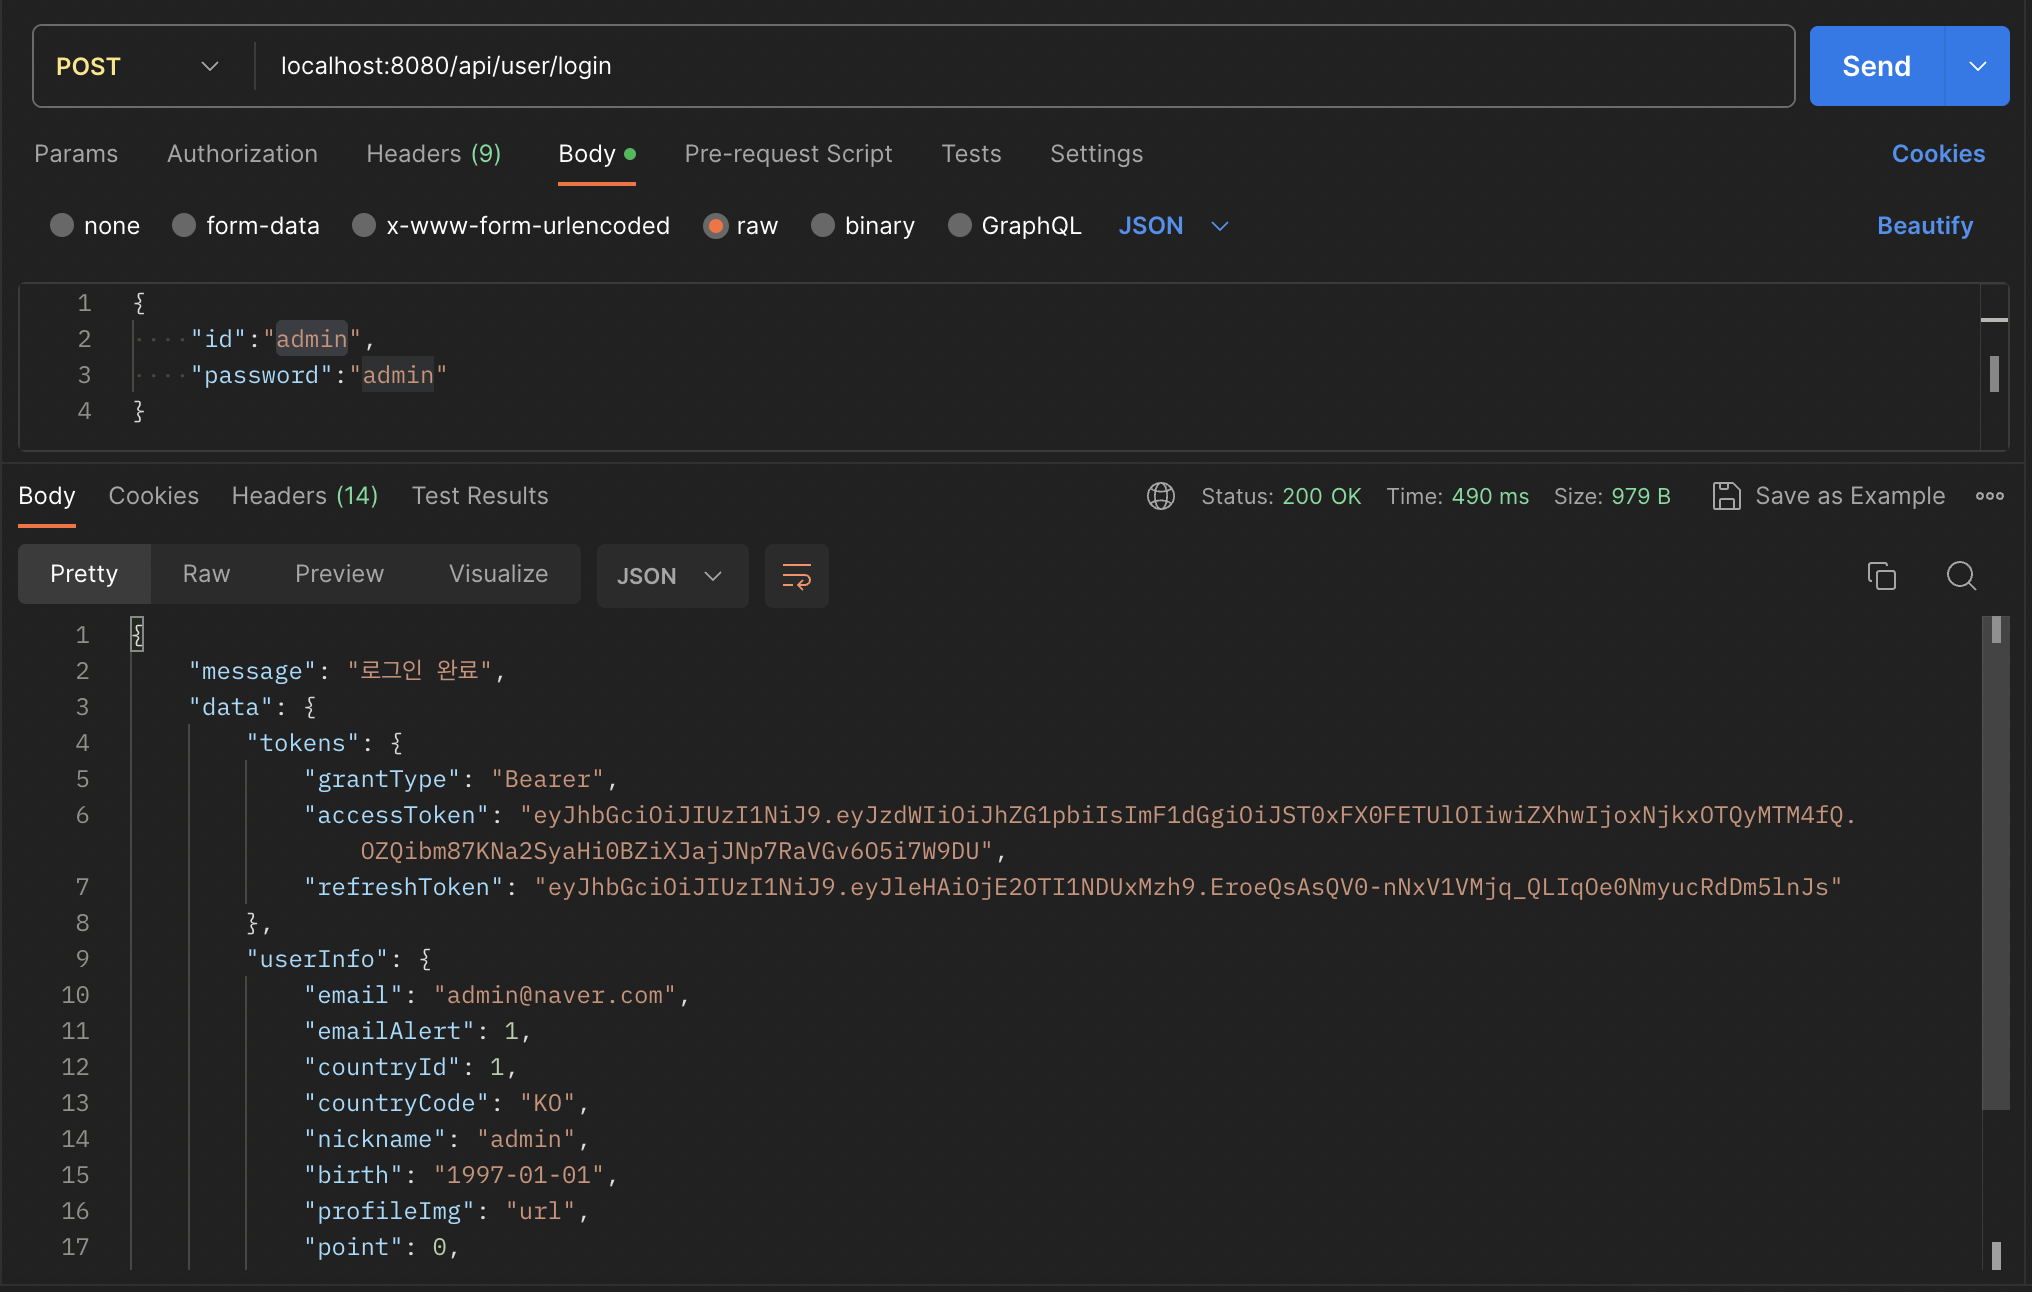The width and height of the screenshot is (2032, 1292).
Task: Select the response Body tab
Action: pyautogui.click(x=47, y=496)
